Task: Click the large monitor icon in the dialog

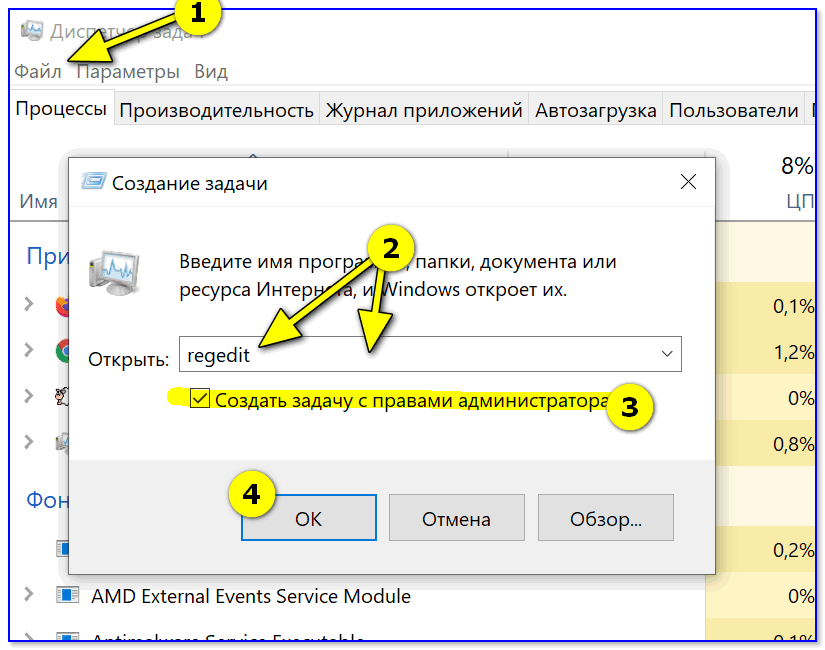Action: pyautogui.click(x=115, y=272)
